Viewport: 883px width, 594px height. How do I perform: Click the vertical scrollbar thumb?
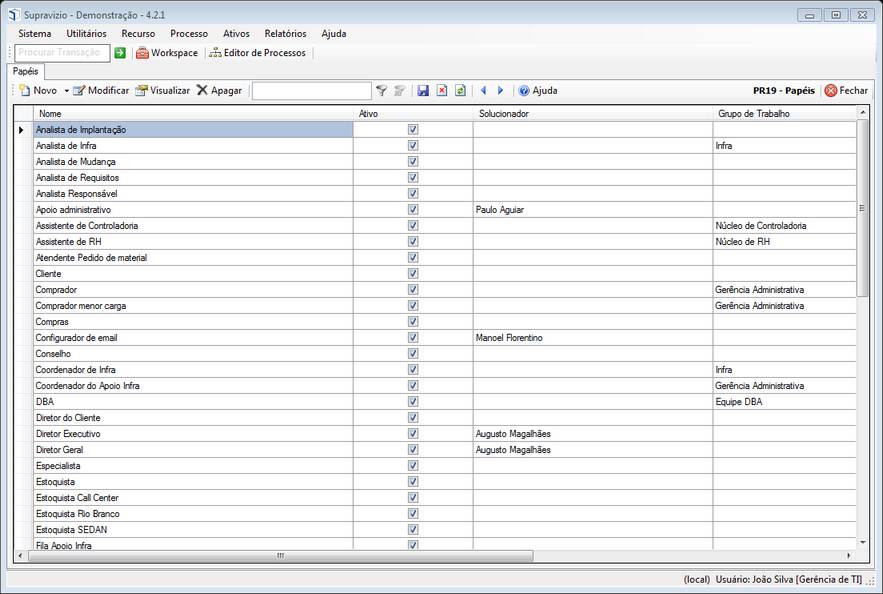coord(862,208)
